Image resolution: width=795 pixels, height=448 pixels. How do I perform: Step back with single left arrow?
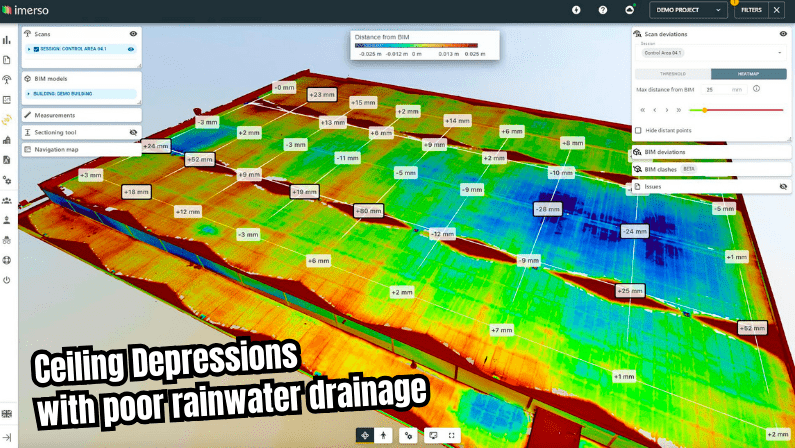tap(655, 110)
